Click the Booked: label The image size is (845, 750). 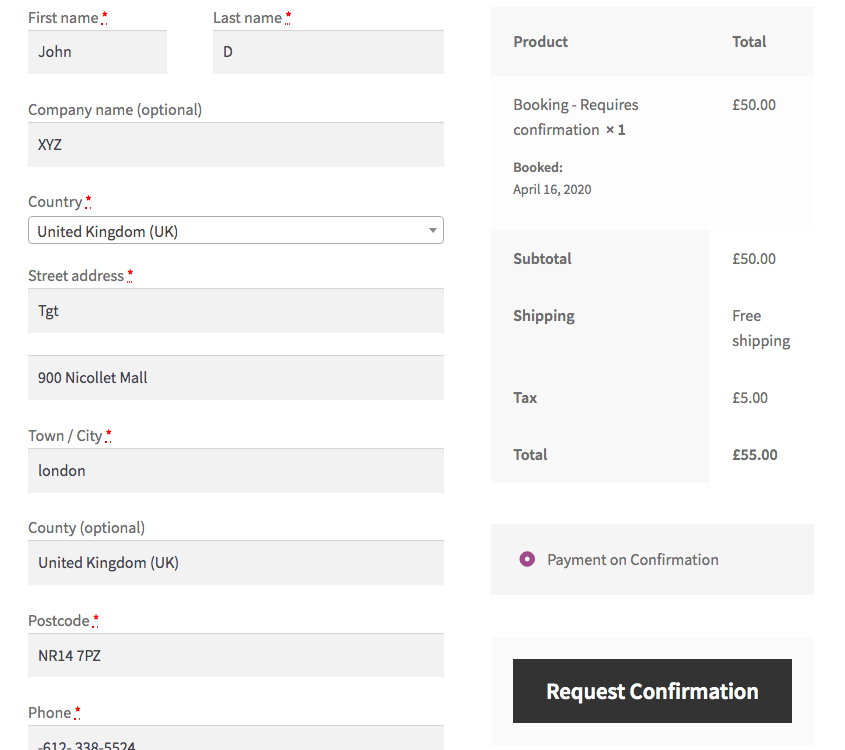(538, 168)
